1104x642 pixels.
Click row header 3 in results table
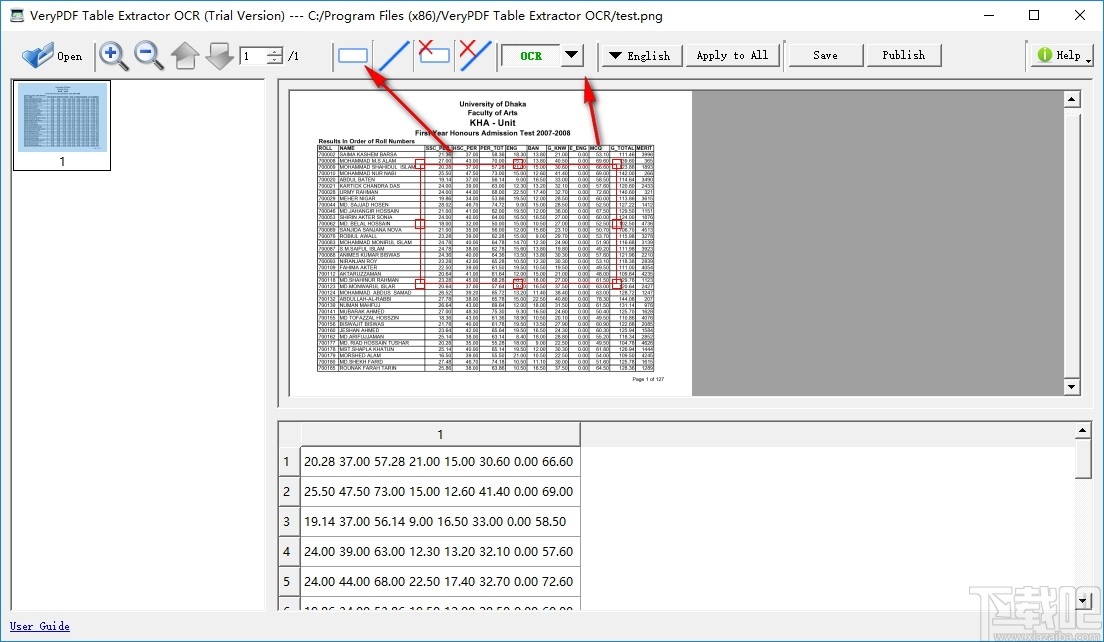[288, 521]
